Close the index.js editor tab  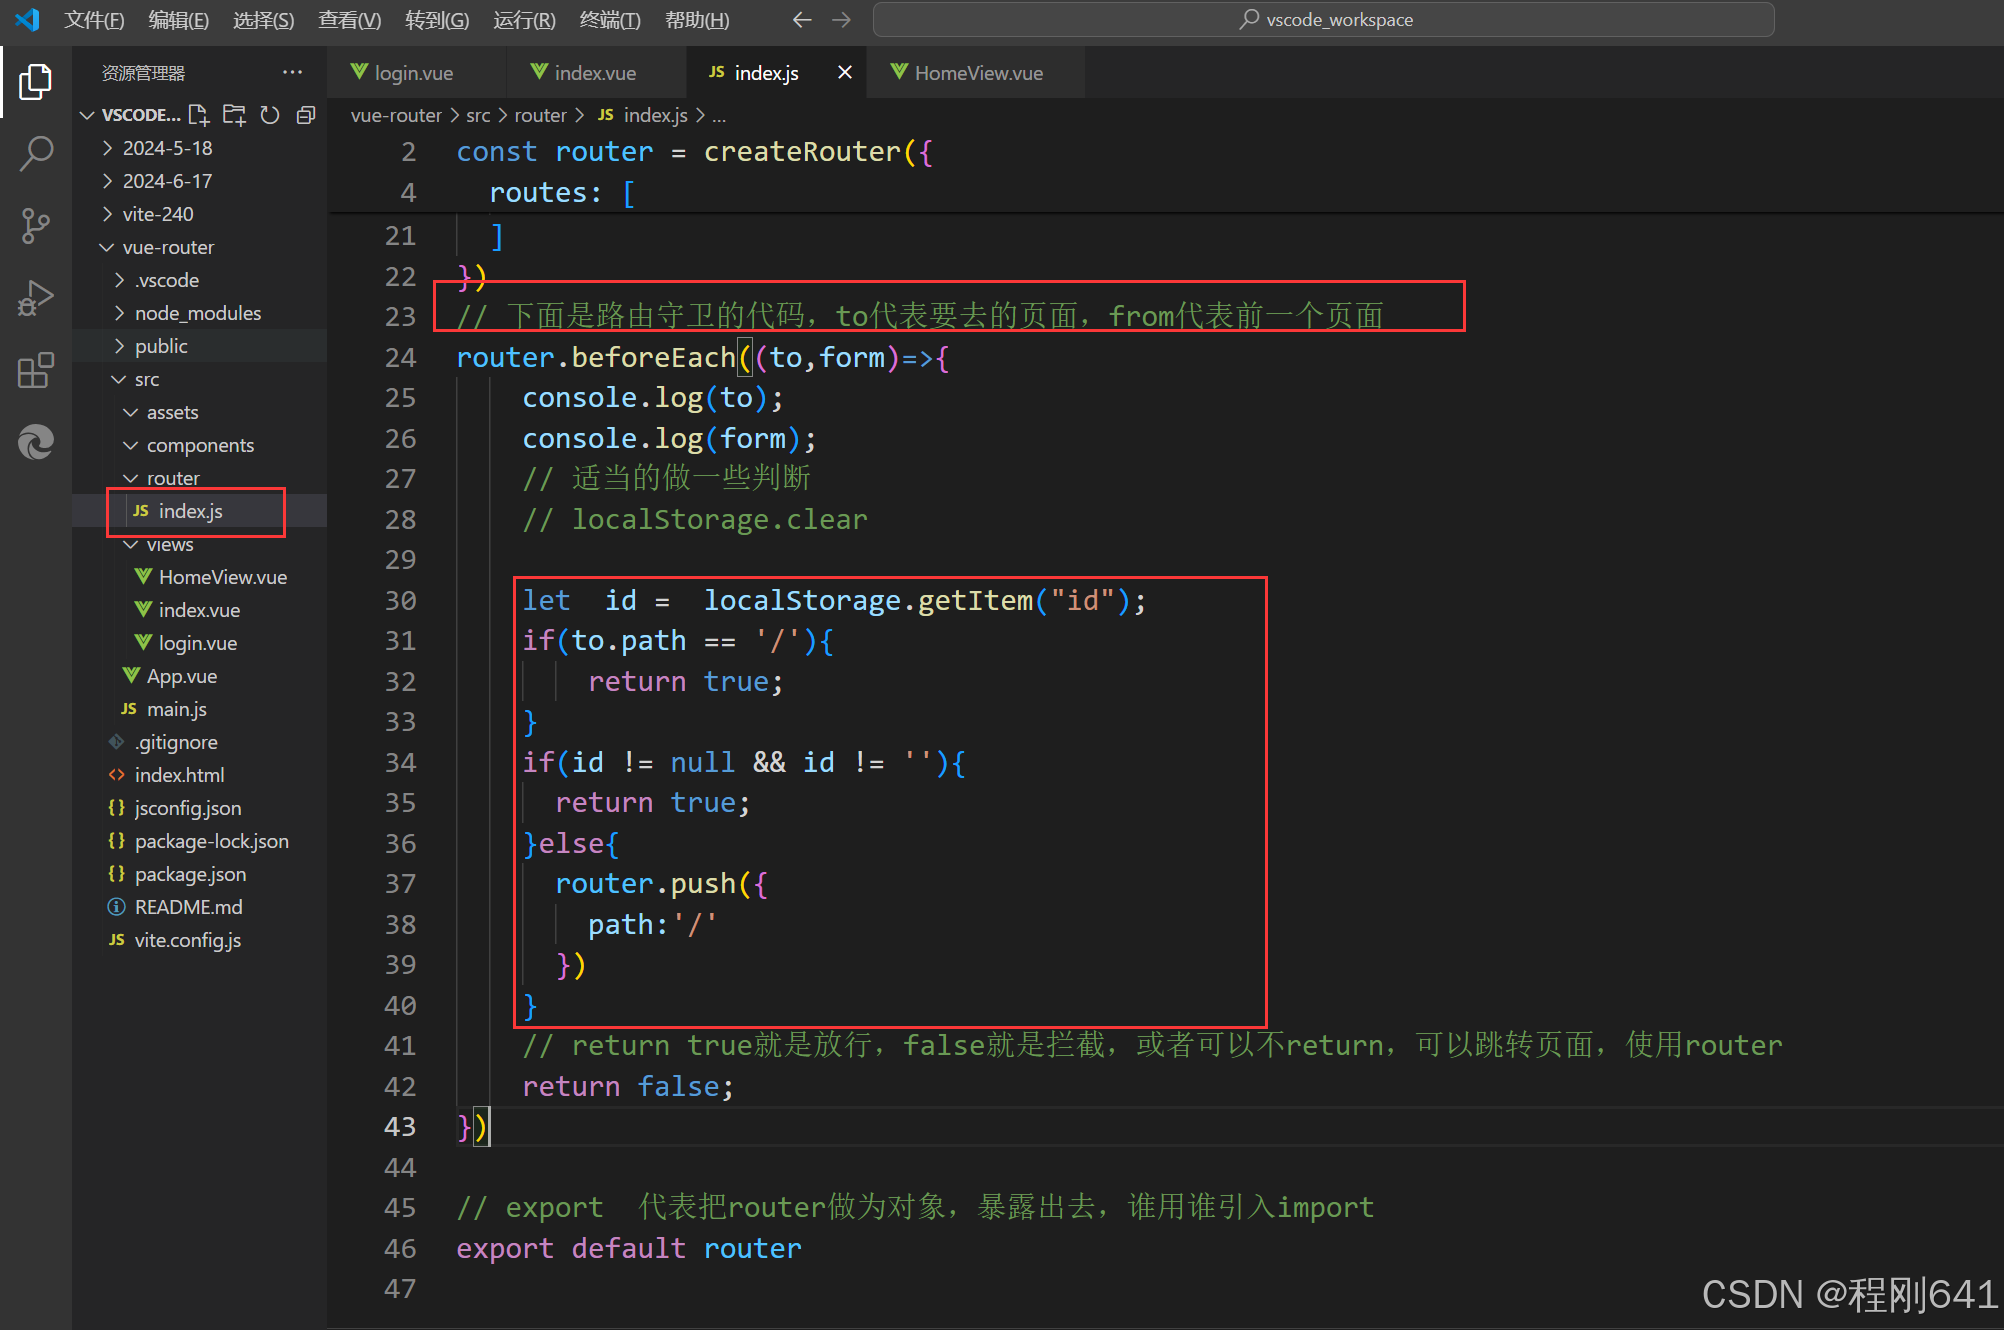845,73
